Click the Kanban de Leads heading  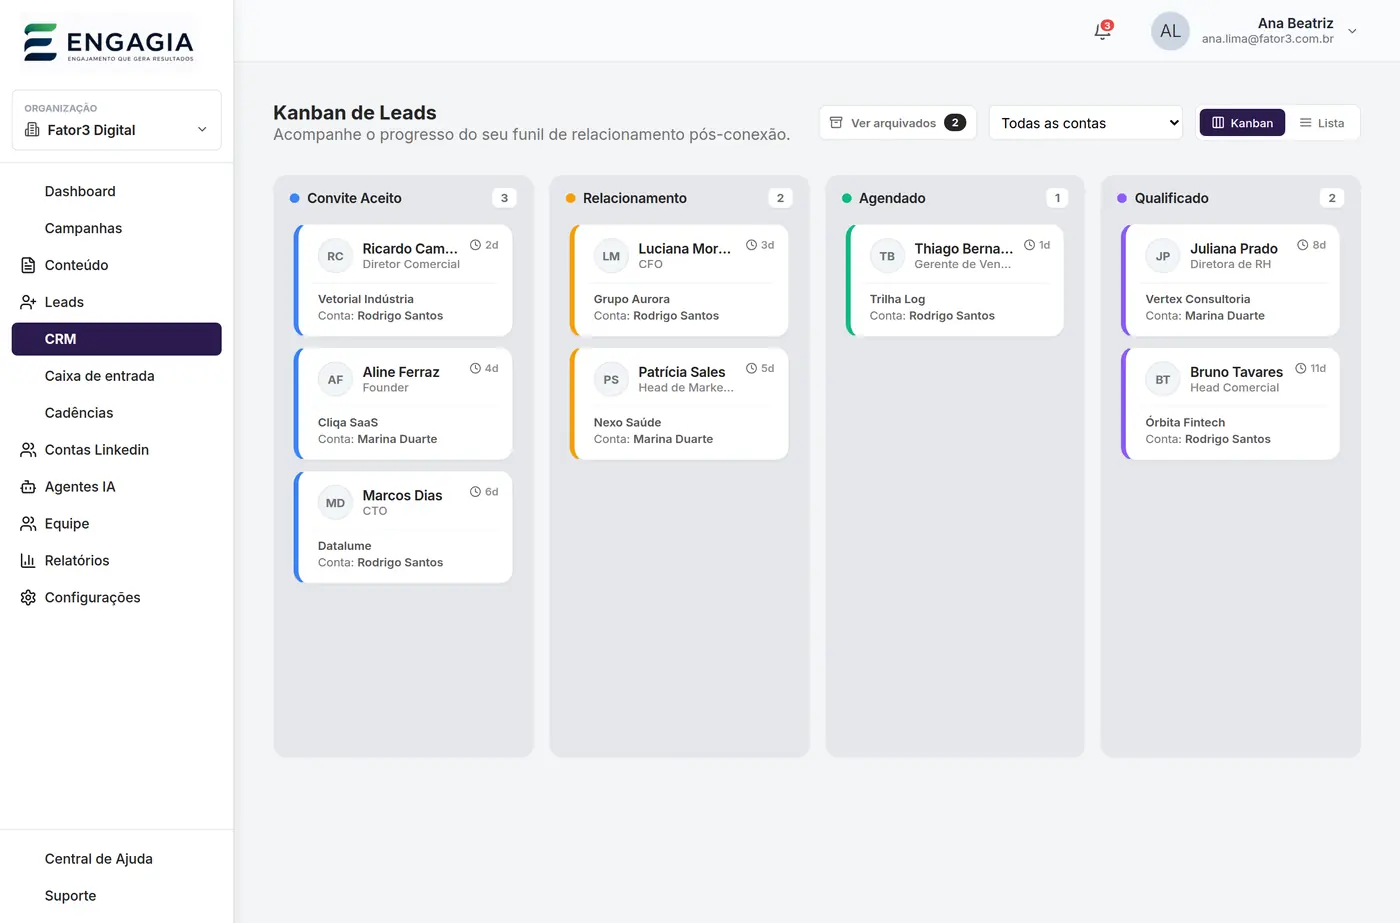(355, 113)
